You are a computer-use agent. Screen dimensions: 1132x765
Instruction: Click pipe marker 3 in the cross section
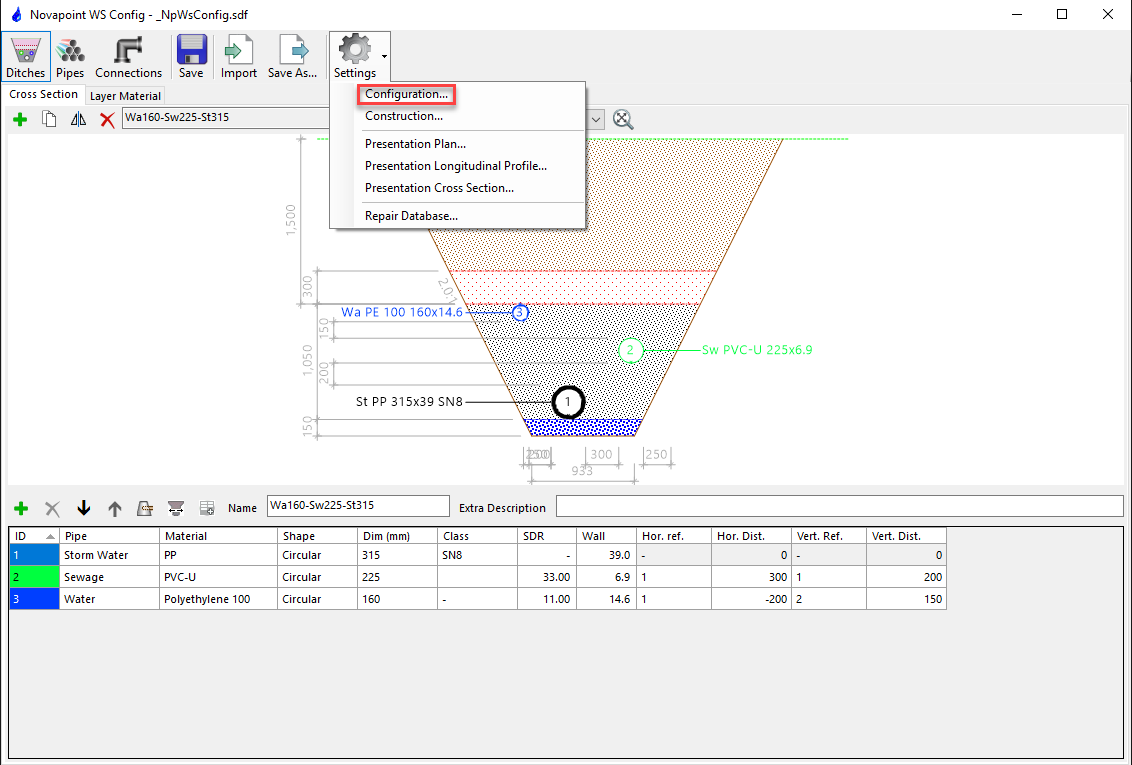click(520, 312)
